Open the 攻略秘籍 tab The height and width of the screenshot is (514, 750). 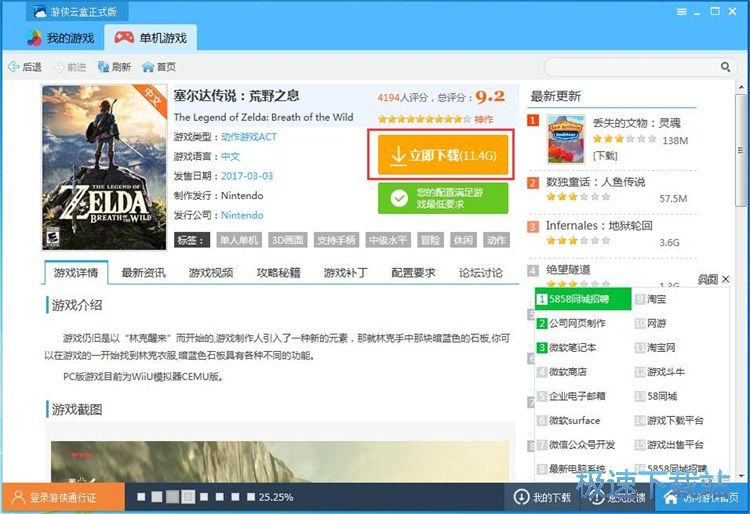pyautogui.click(x=278, y=273)
